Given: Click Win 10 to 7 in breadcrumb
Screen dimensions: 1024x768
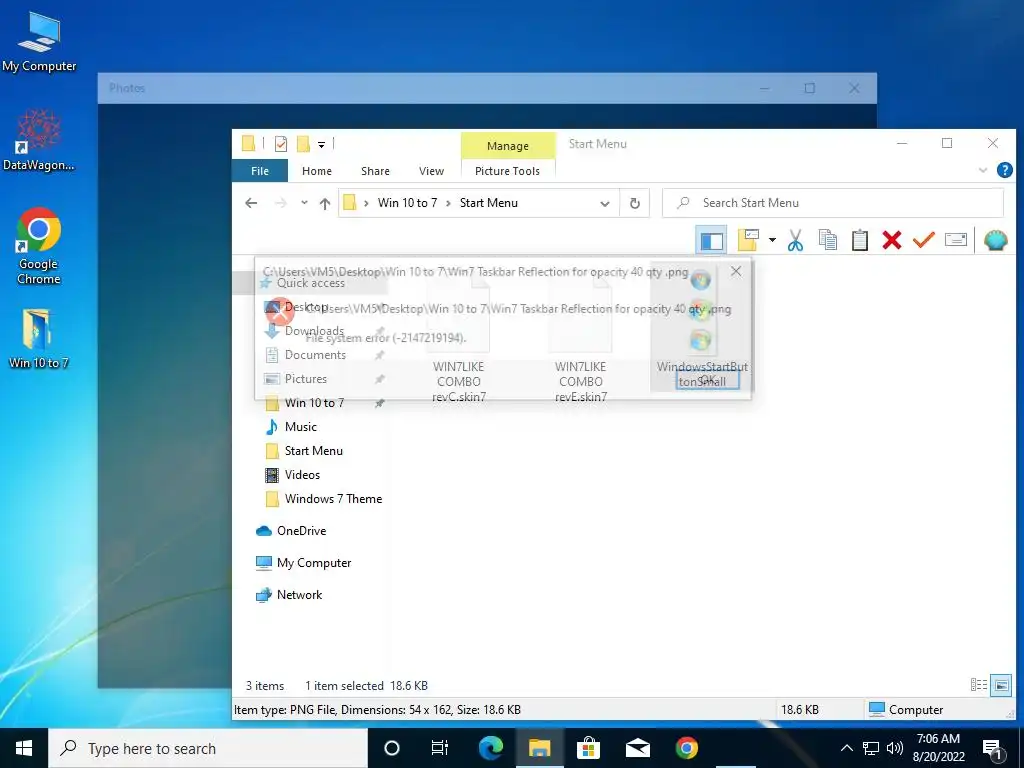Looking at the screenshot, I should coord(408,203).
